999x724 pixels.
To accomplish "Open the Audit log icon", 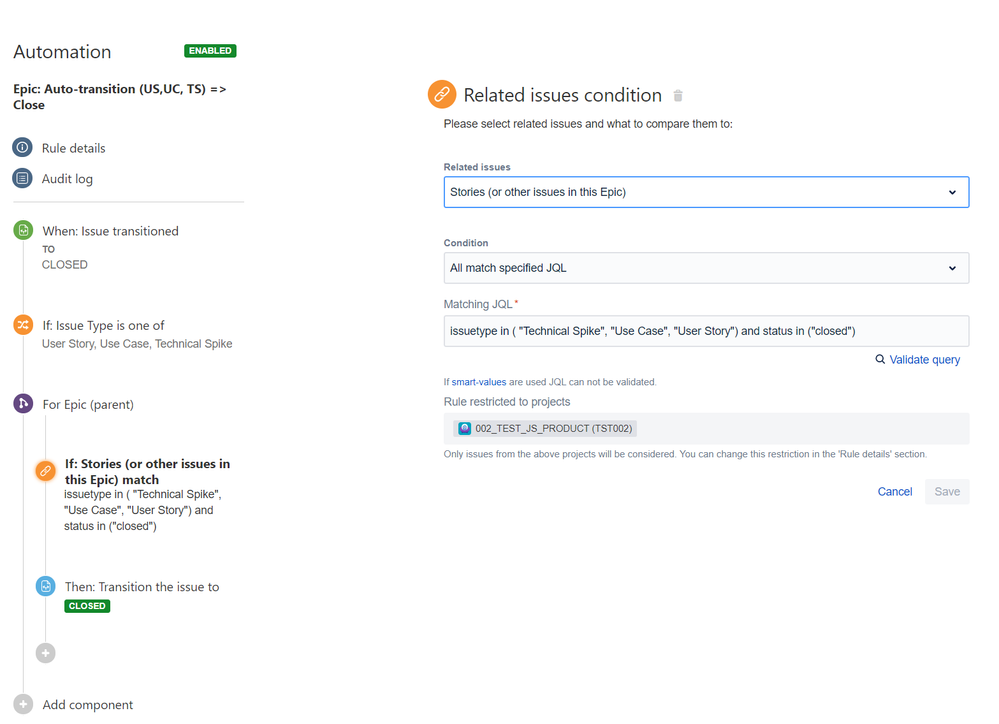I will (22, 178).
